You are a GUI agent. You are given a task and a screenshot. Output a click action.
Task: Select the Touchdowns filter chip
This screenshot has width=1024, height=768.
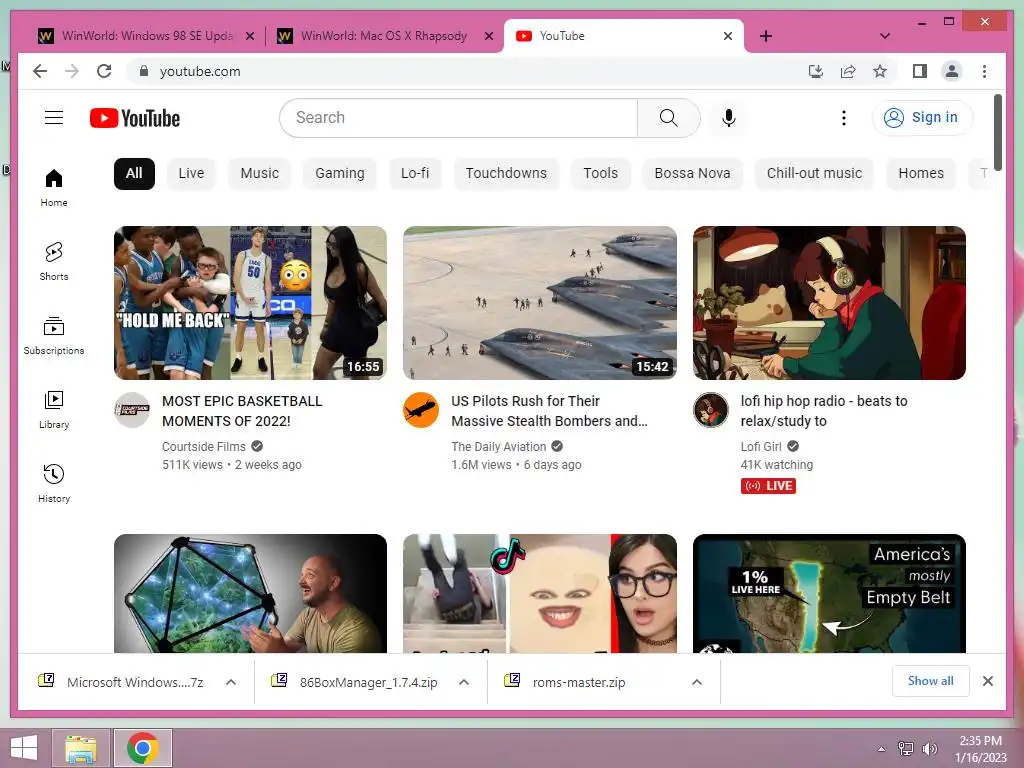tap(506, 174)
